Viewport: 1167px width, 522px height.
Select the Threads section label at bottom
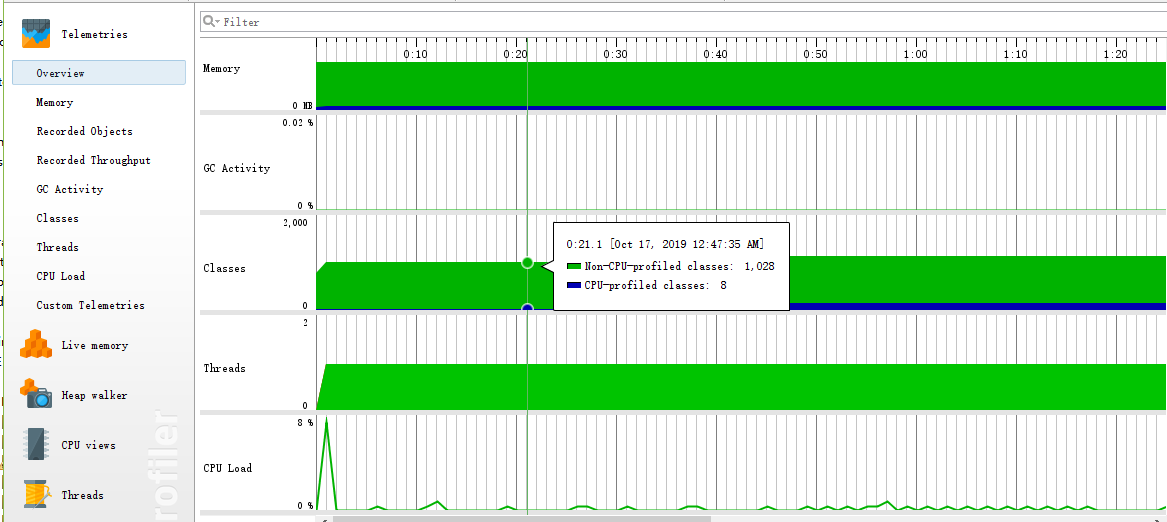pyautogui.click(x=83, y=495)
